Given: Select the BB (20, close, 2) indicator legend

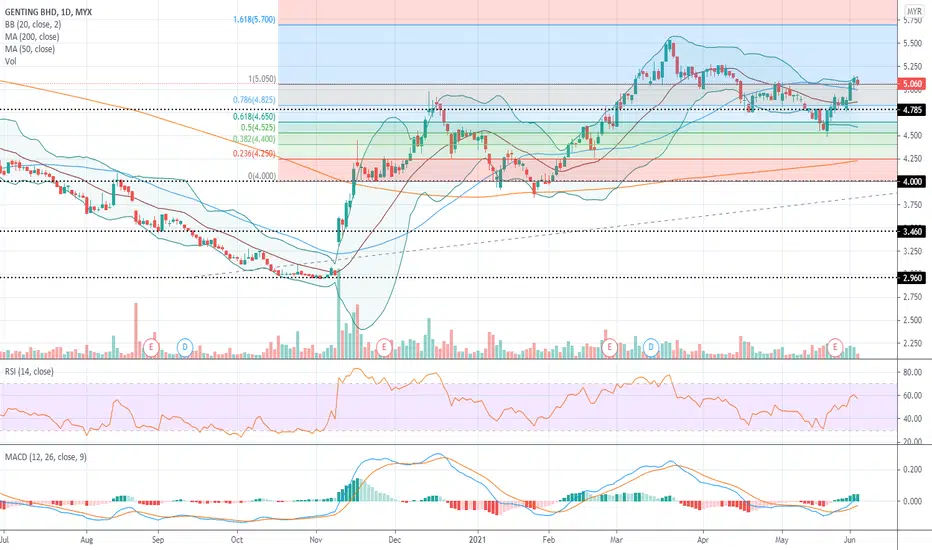Looking at the screenshot, I should point(33,24).
